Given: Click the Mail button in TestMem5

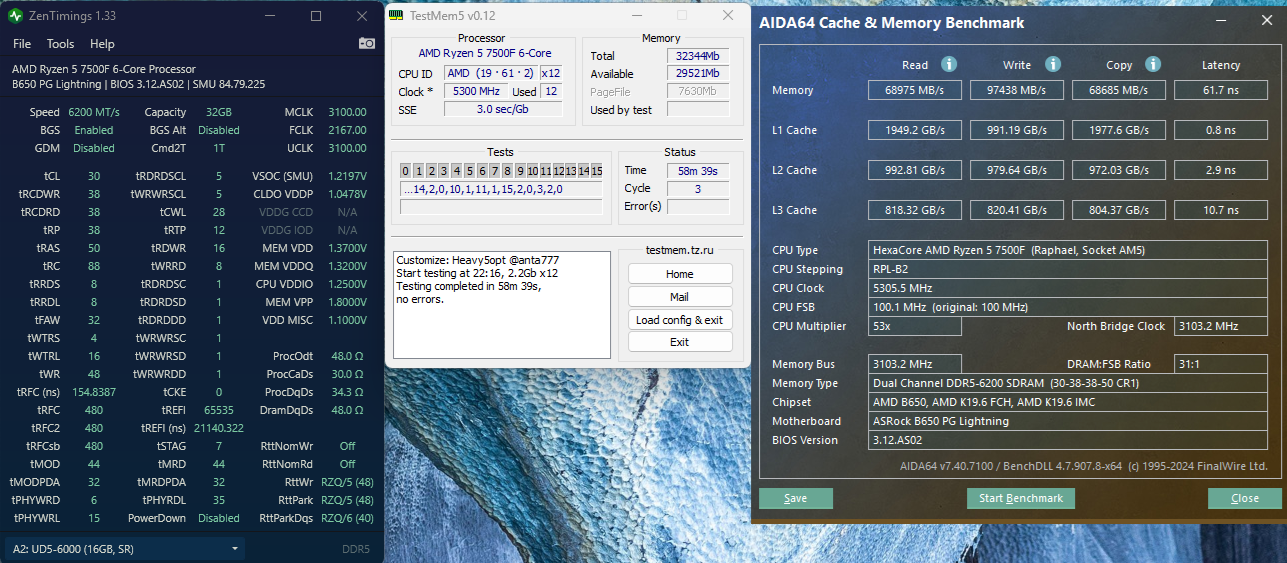Looking at the screenshot, I should click(x=680, y=297).
